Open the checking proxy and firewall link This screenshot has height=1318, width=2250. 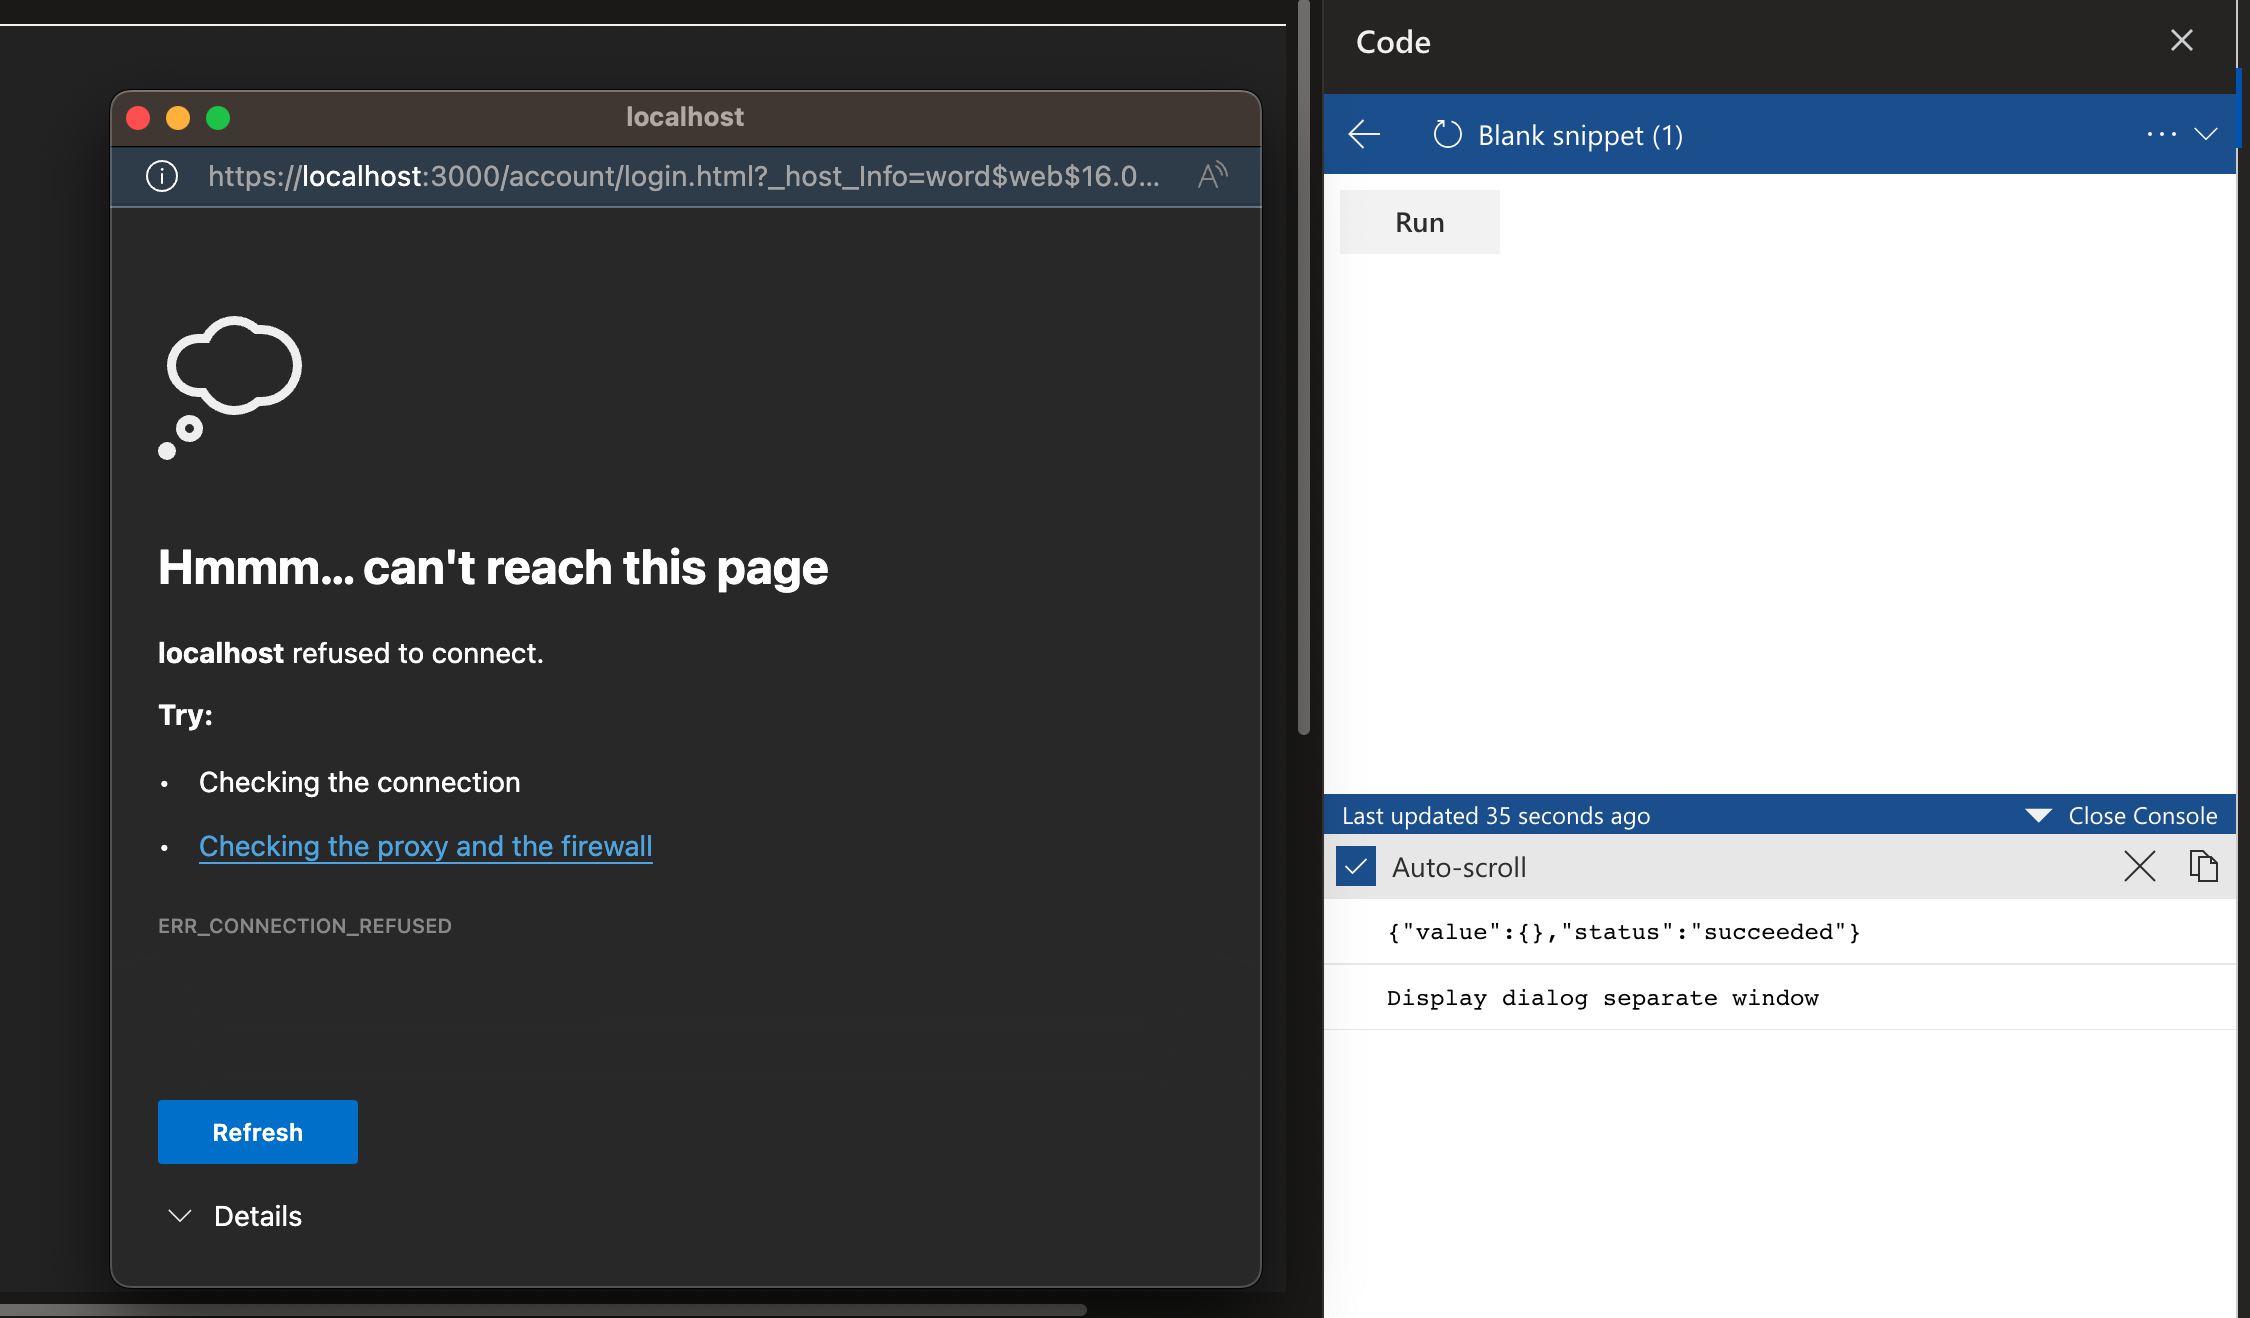click(425, 846)
